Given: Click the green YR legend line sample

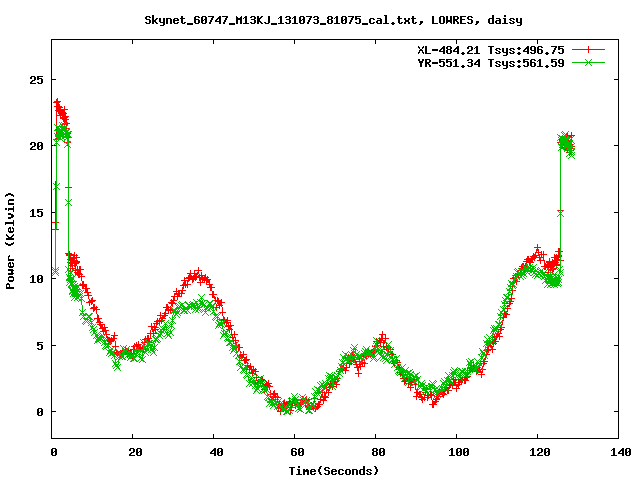Looking at the screenshot, I should point(588,62).
